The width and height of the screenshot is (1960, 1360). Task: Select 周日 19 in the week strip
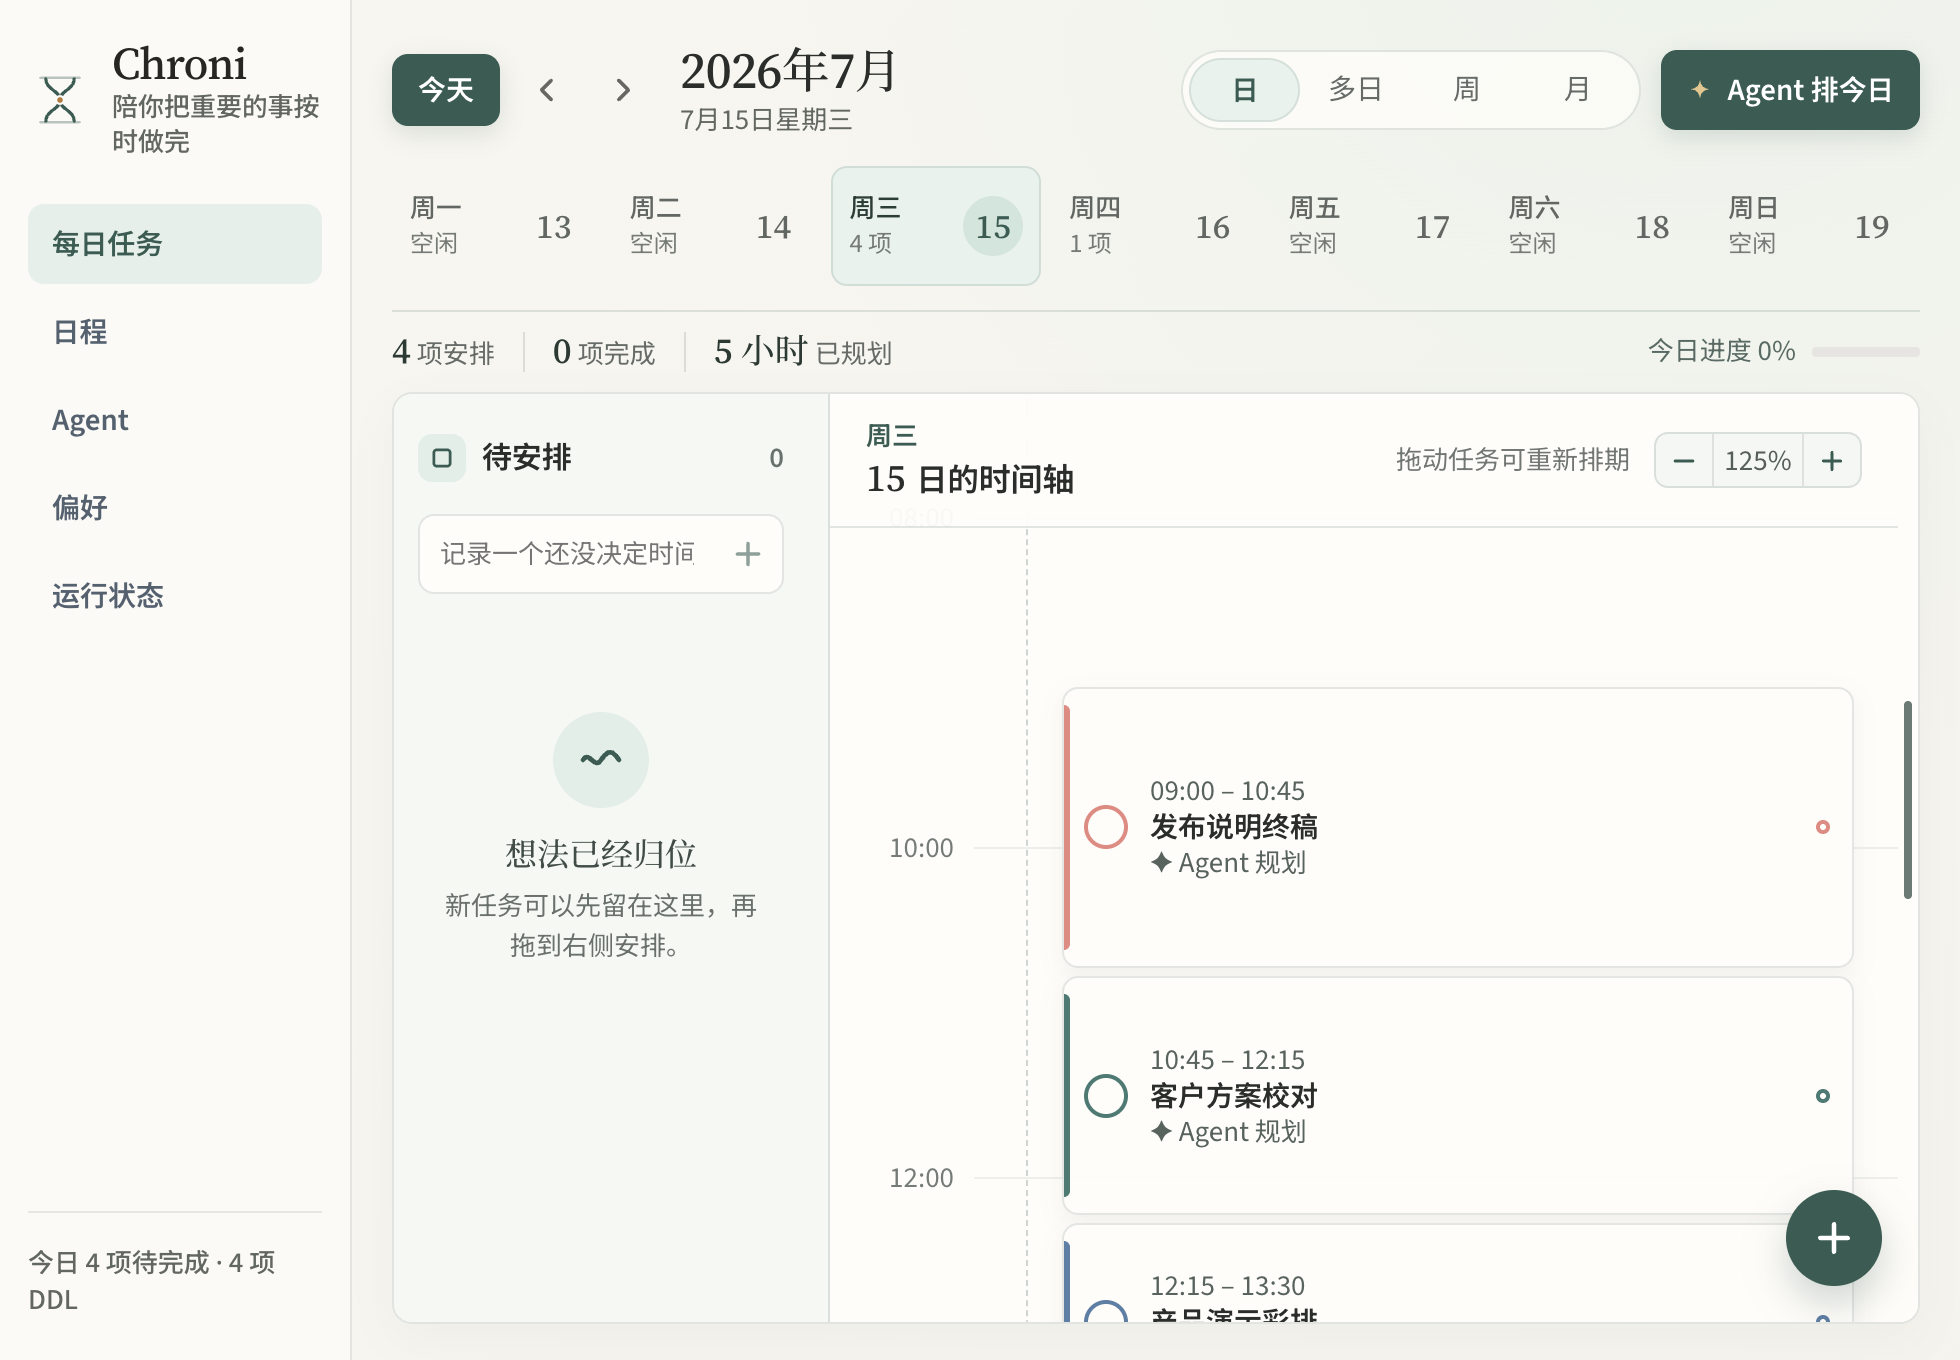pos(1815,226)
